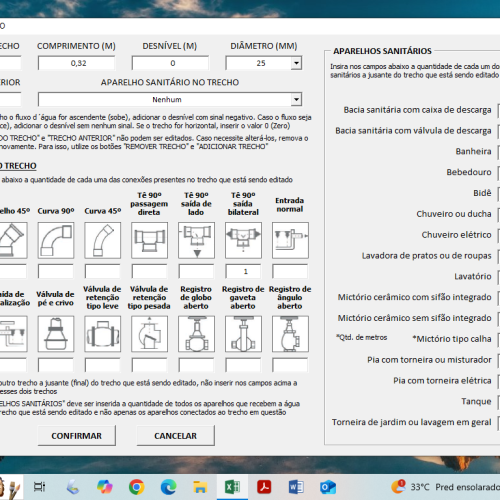Open Task View from the taskbar
The image size is (500, 500).
tap(39, 487)
